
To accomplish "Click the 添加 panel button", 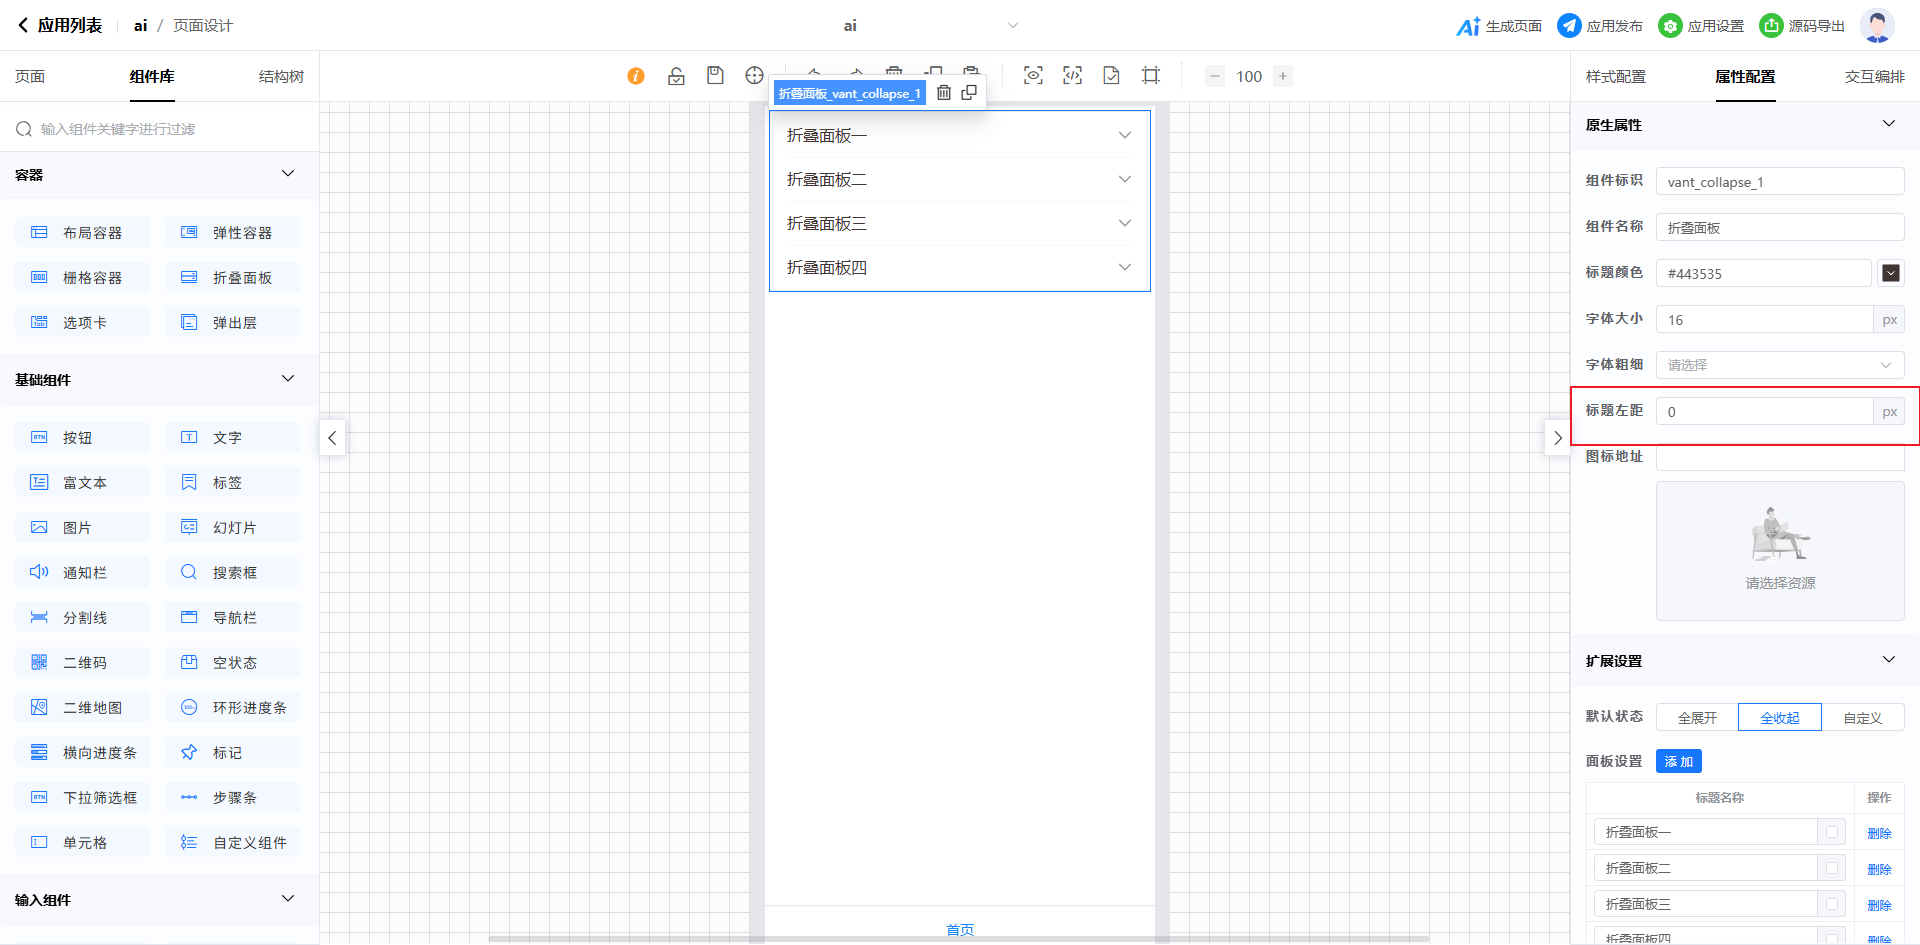I will point(1678,762).
